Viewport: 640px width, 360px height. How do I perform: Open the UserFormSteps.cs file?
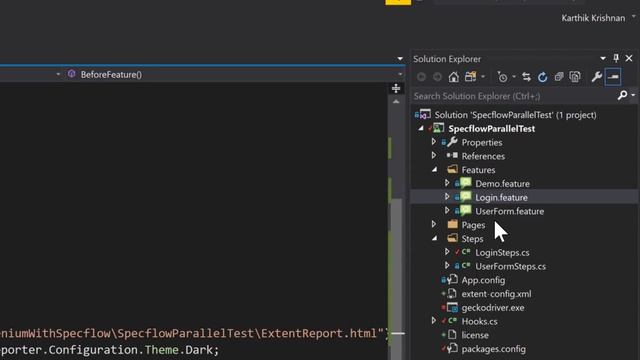510,267
